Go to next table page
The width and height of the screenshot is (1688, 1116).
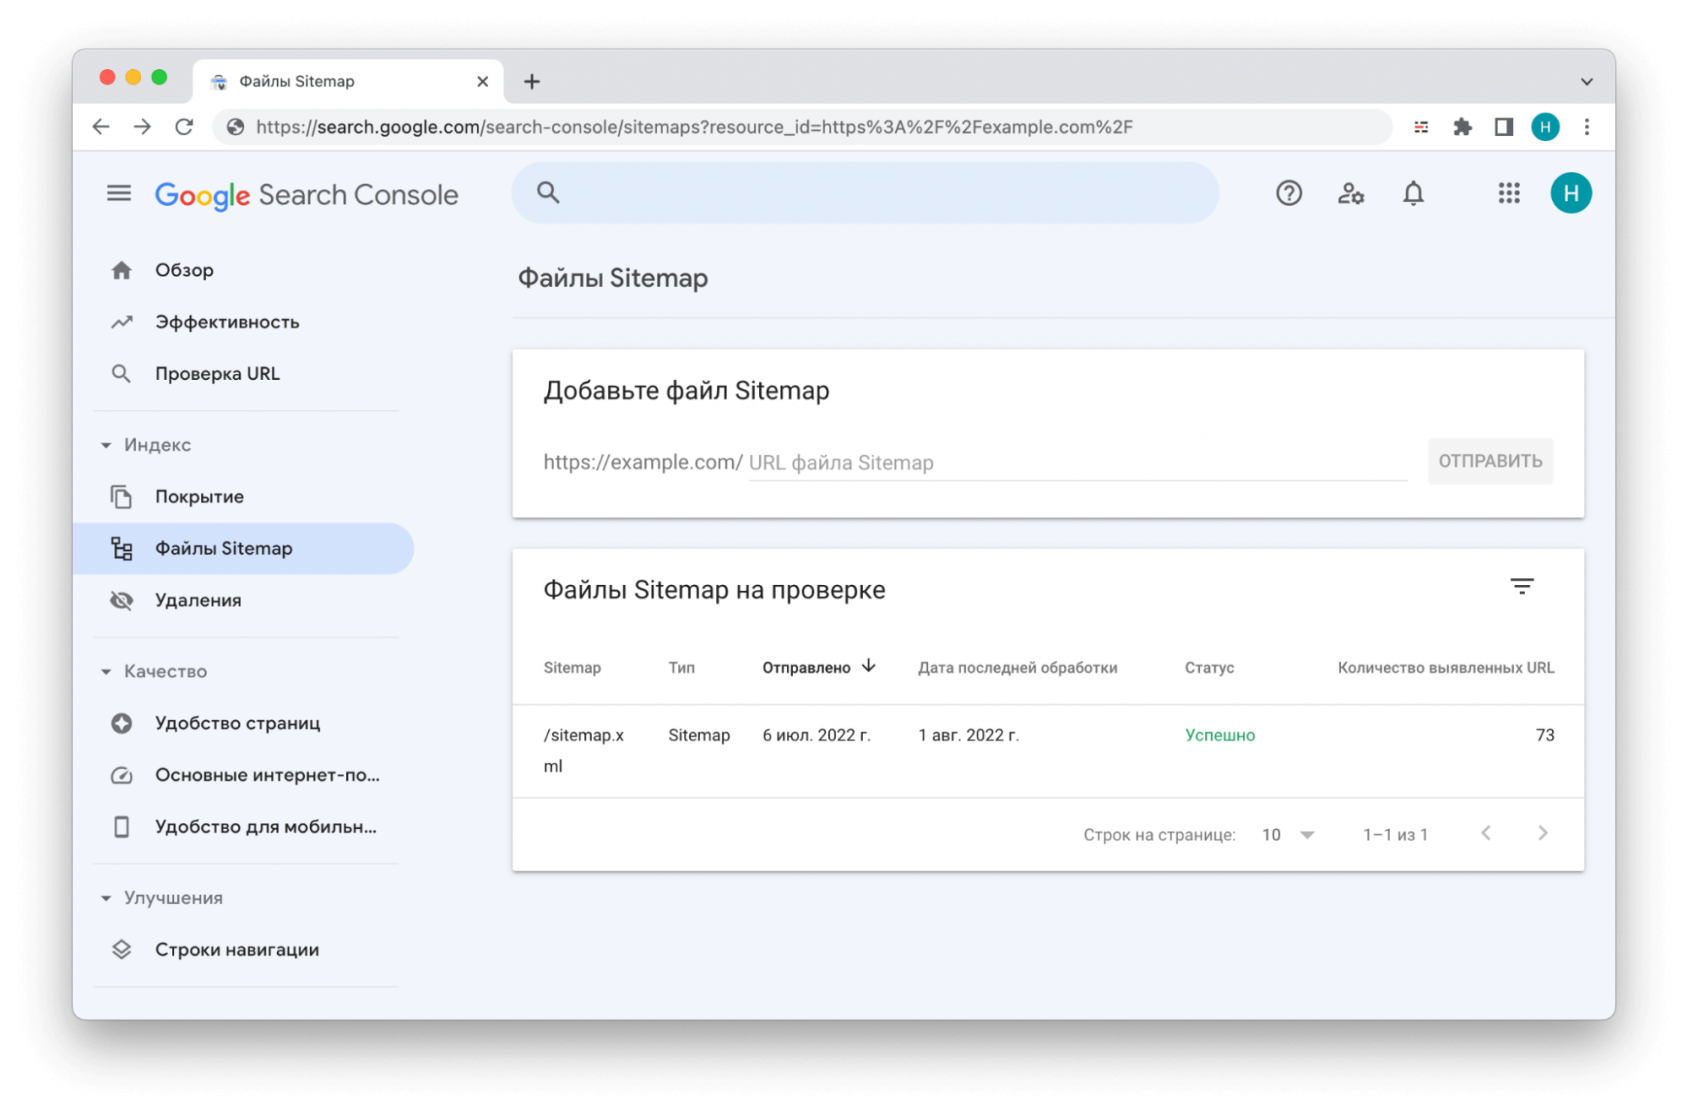1543,833
